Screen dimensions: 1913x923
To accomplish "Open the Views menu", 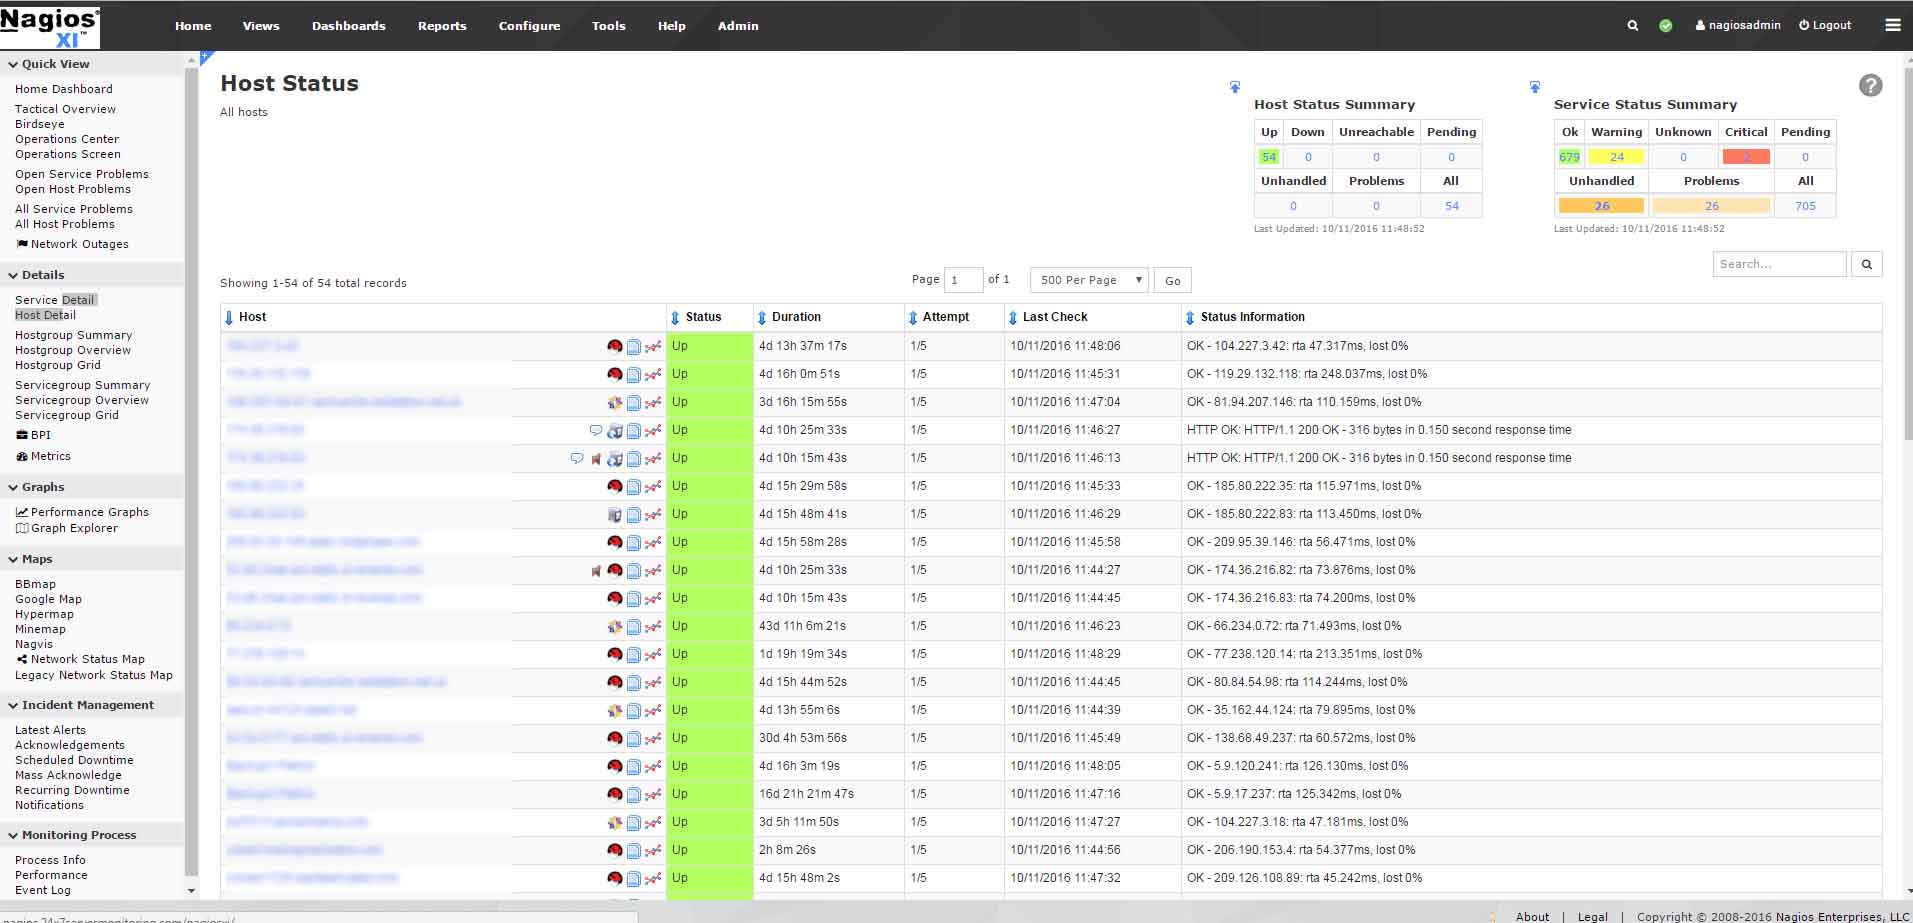I will click(x=261, y=26).
